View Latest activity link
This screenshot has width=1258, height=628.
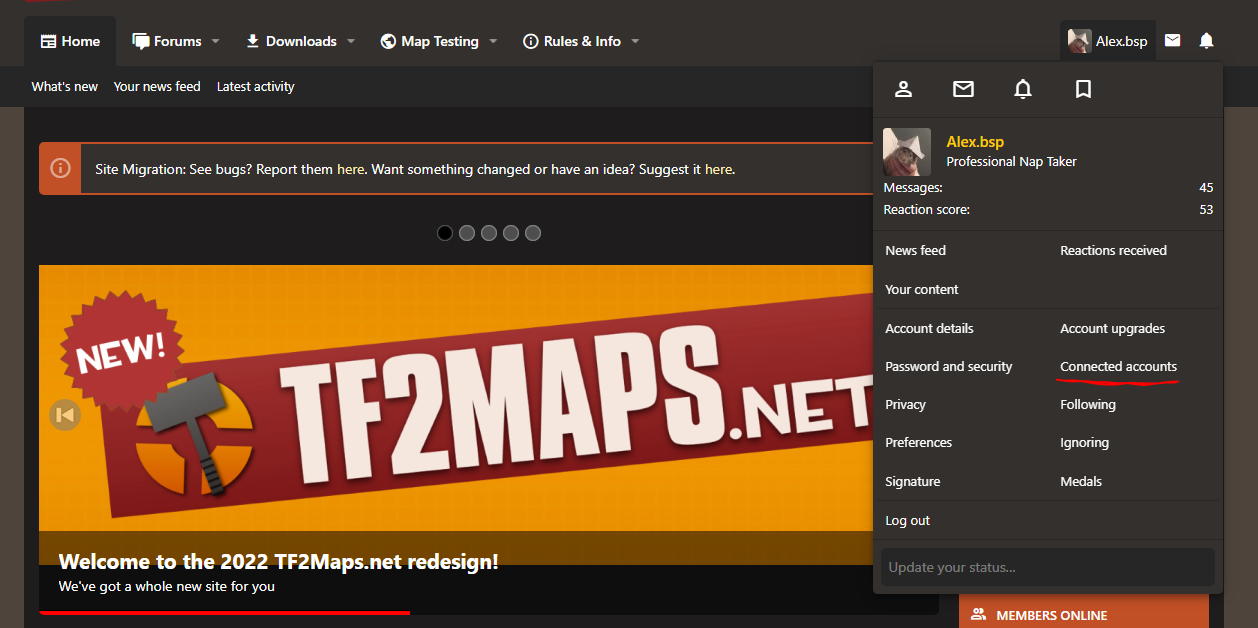click(256, 87)
